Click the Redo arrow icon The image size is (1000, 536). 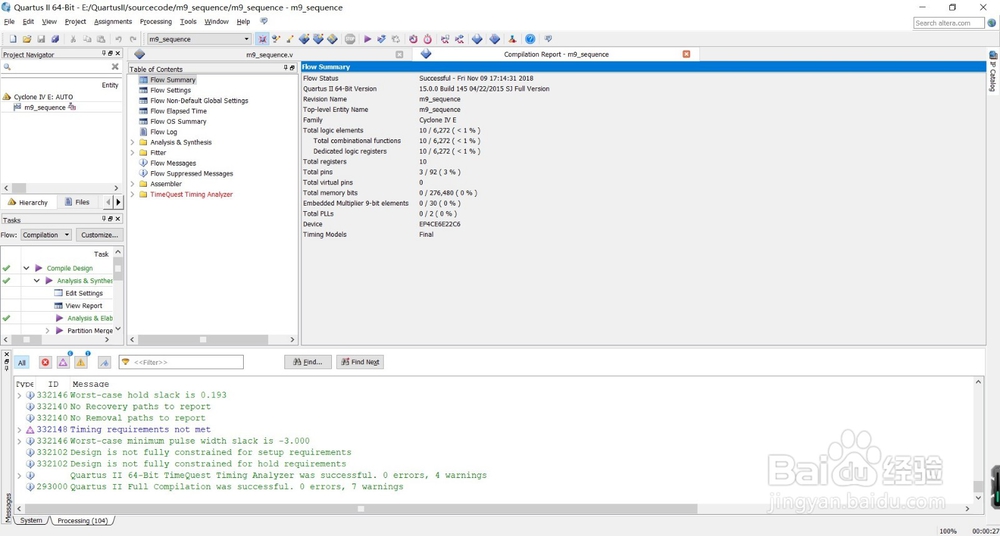pos(133,39)
